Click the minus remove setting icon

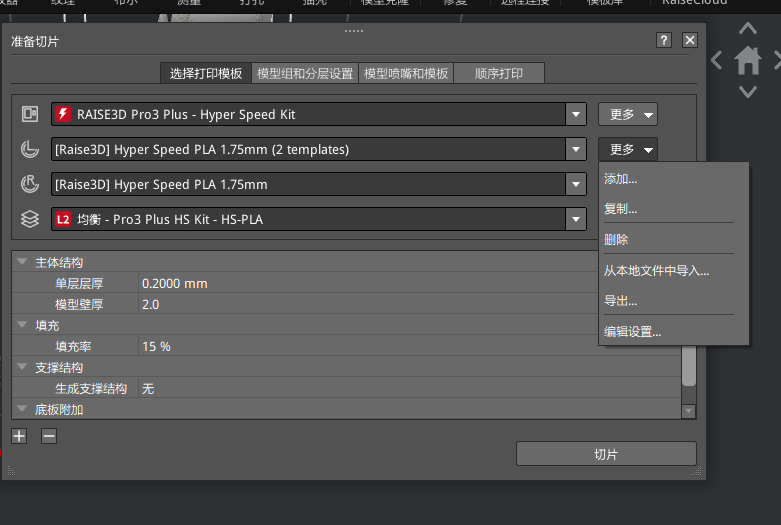[x=49, y=436]
